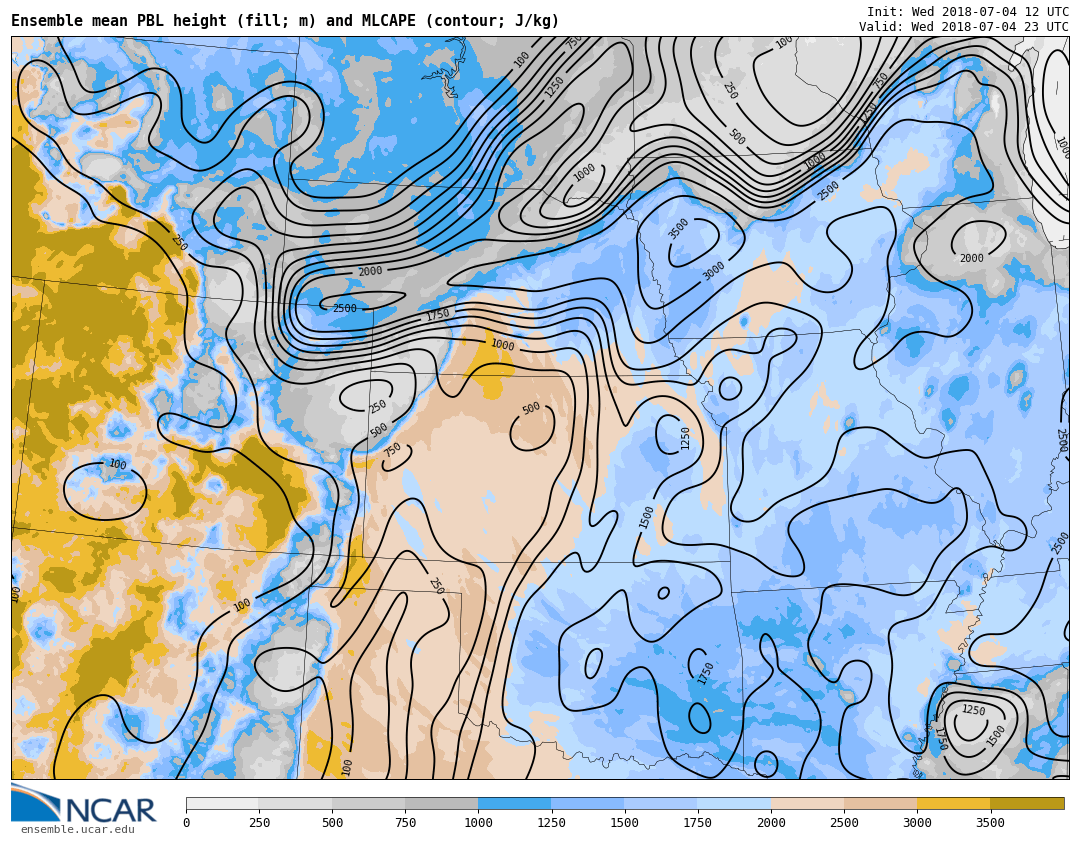
Task: Click the 3500 MLCAPE contour label on map
Action: pos(679,228)
